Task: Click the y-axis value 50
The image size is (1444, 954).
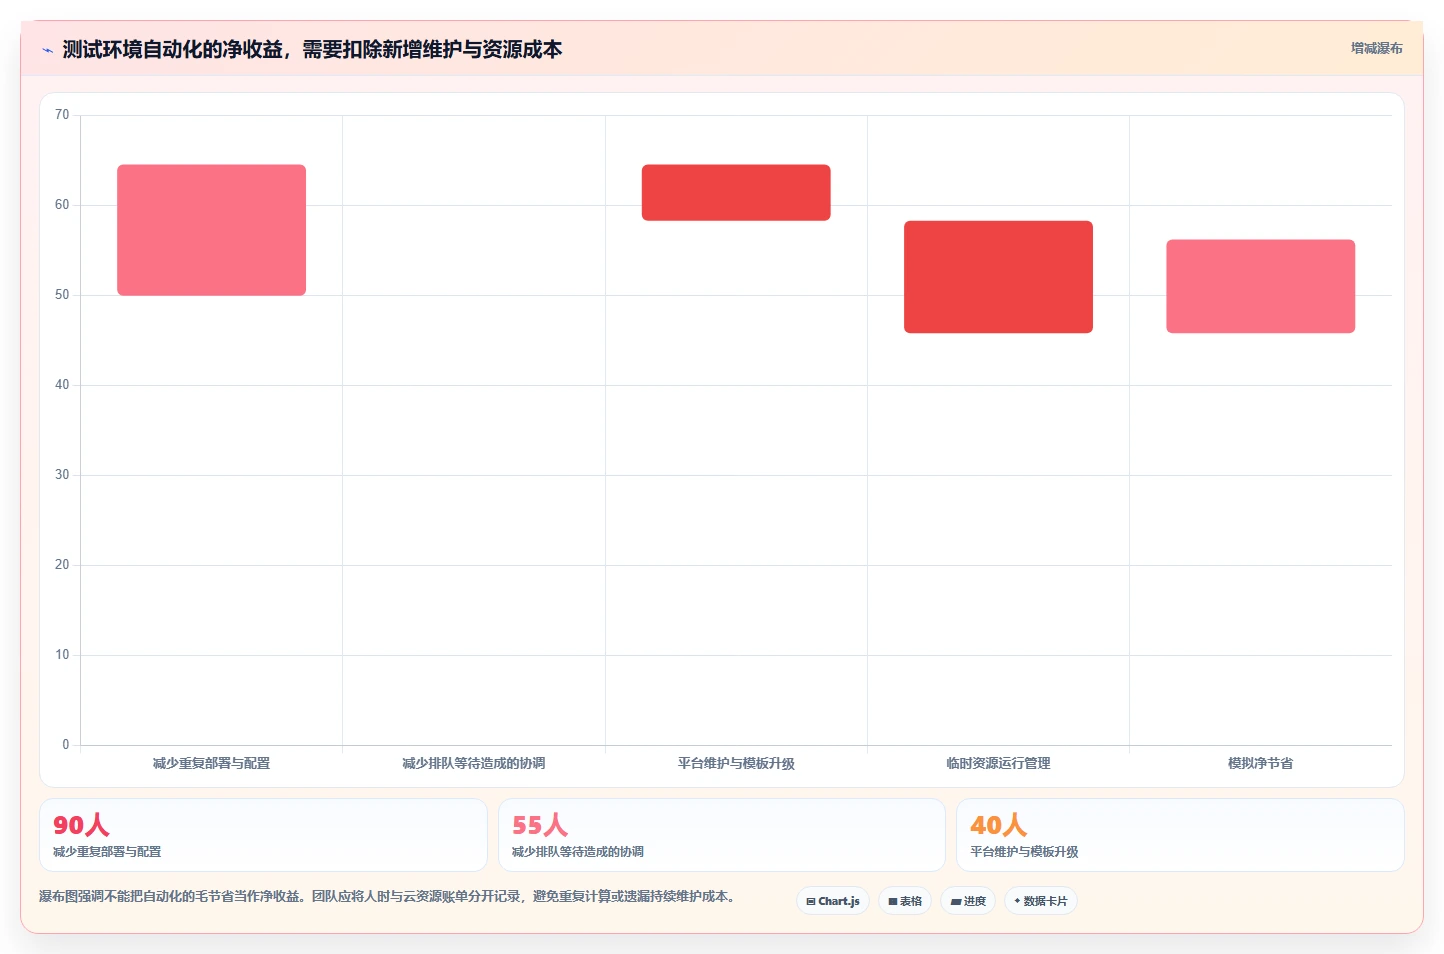Action: (62, 295)
